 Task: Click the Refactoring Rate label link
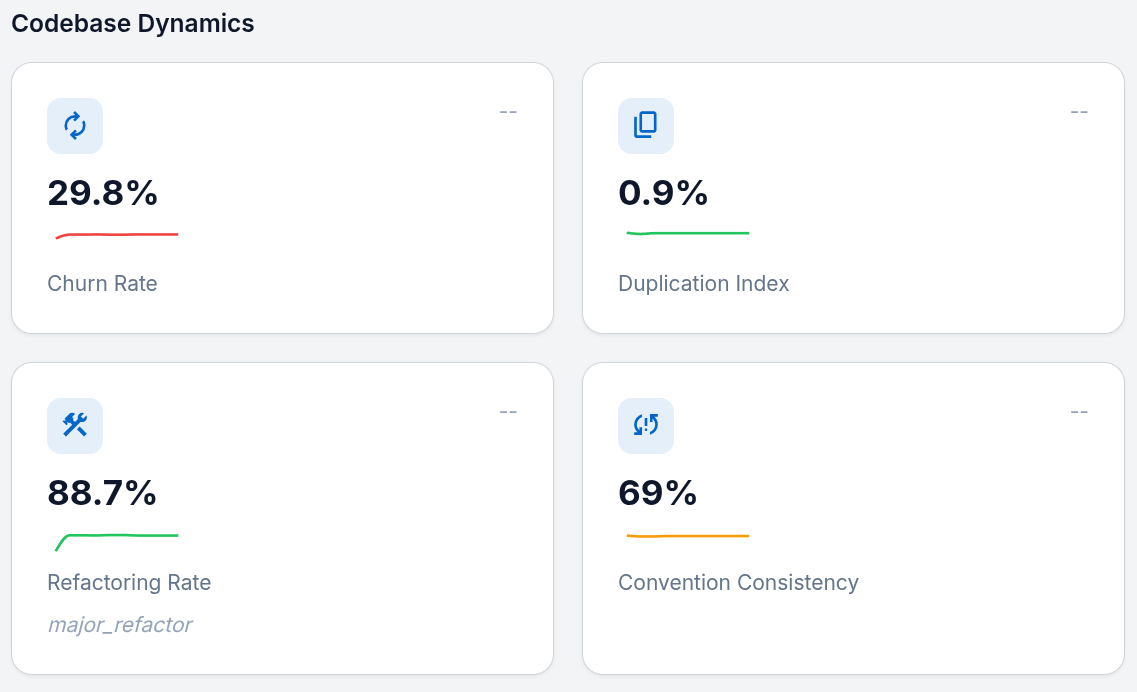(129, 582)
